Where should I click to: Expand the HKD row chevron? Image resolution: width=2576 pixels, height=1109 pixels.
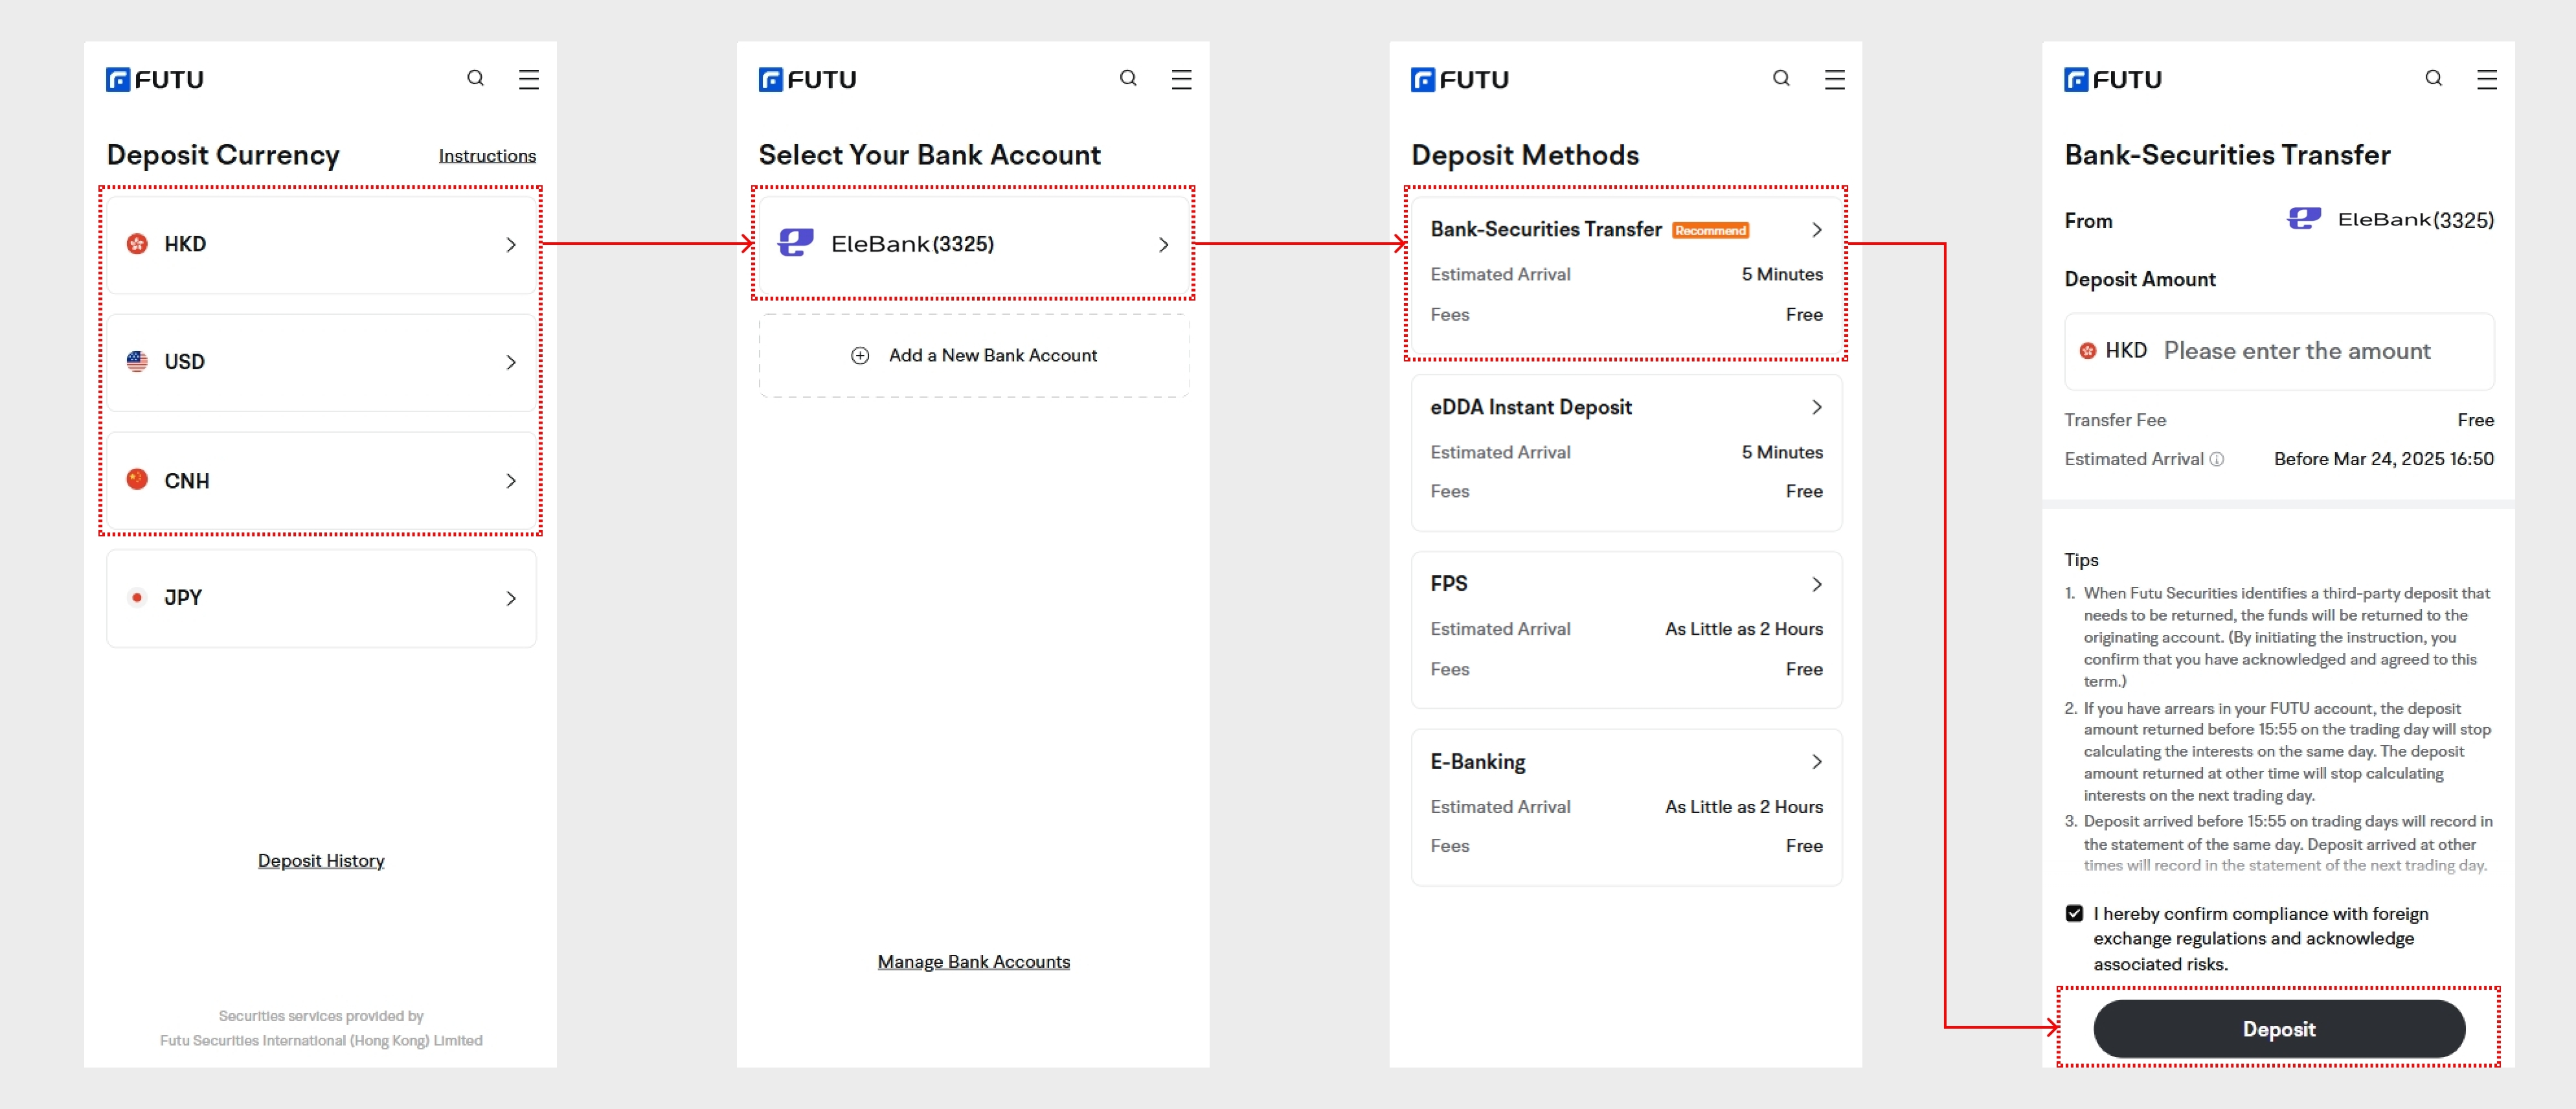[511, 244]
